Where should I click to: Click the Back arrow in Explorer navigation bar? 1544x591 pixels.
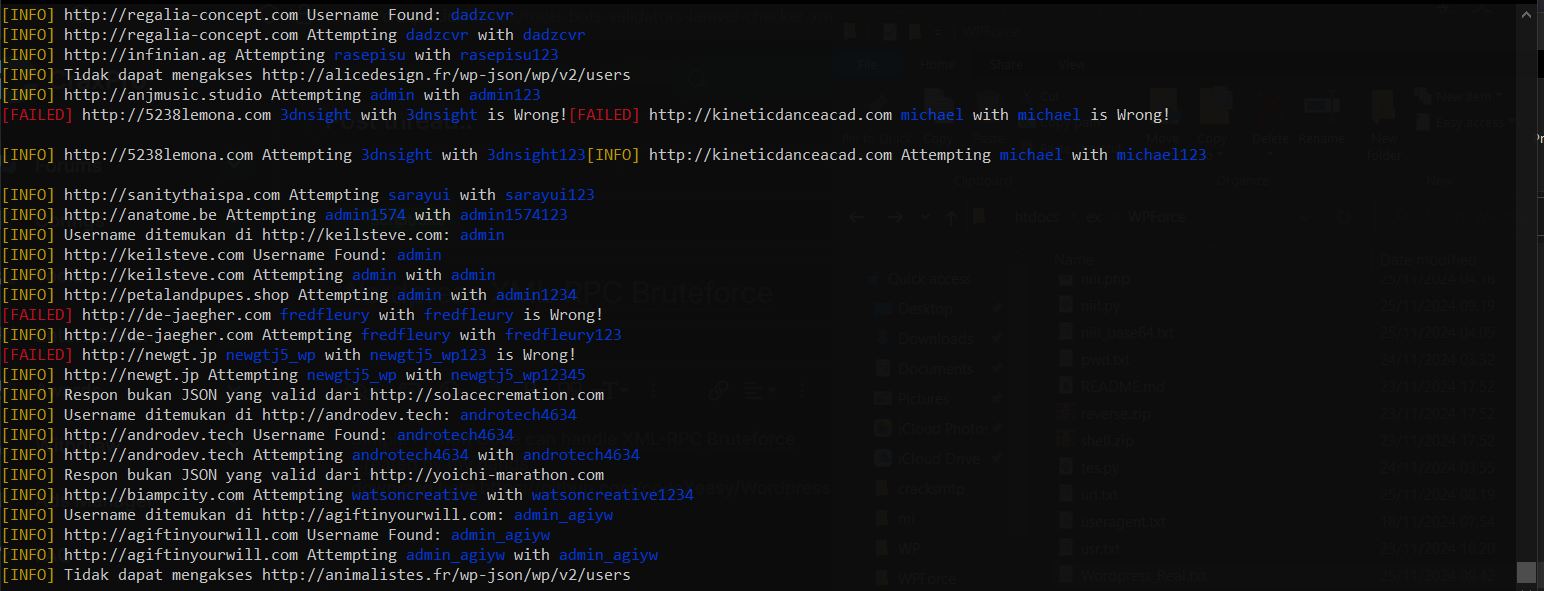[x=857, y=217]
